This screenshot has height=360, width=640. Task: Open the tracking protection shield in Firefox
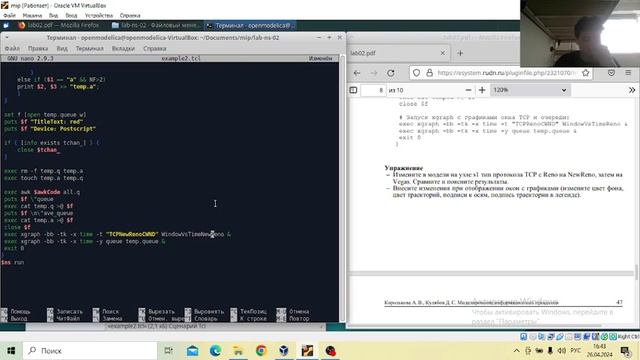416,73
